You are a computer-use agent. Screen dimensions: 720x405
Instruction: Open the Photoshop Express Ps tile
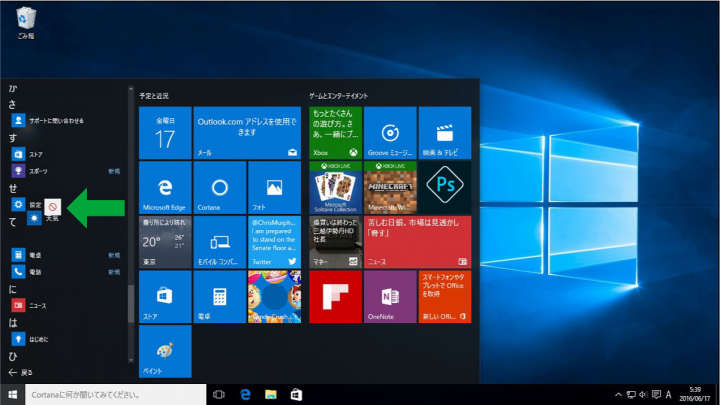tap(444, 187)
